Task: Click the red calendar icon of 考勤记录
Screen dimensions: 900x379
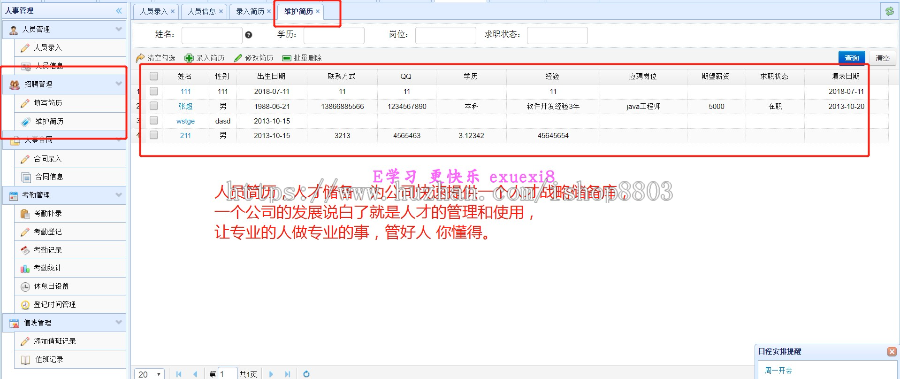Action: point(25,250)
